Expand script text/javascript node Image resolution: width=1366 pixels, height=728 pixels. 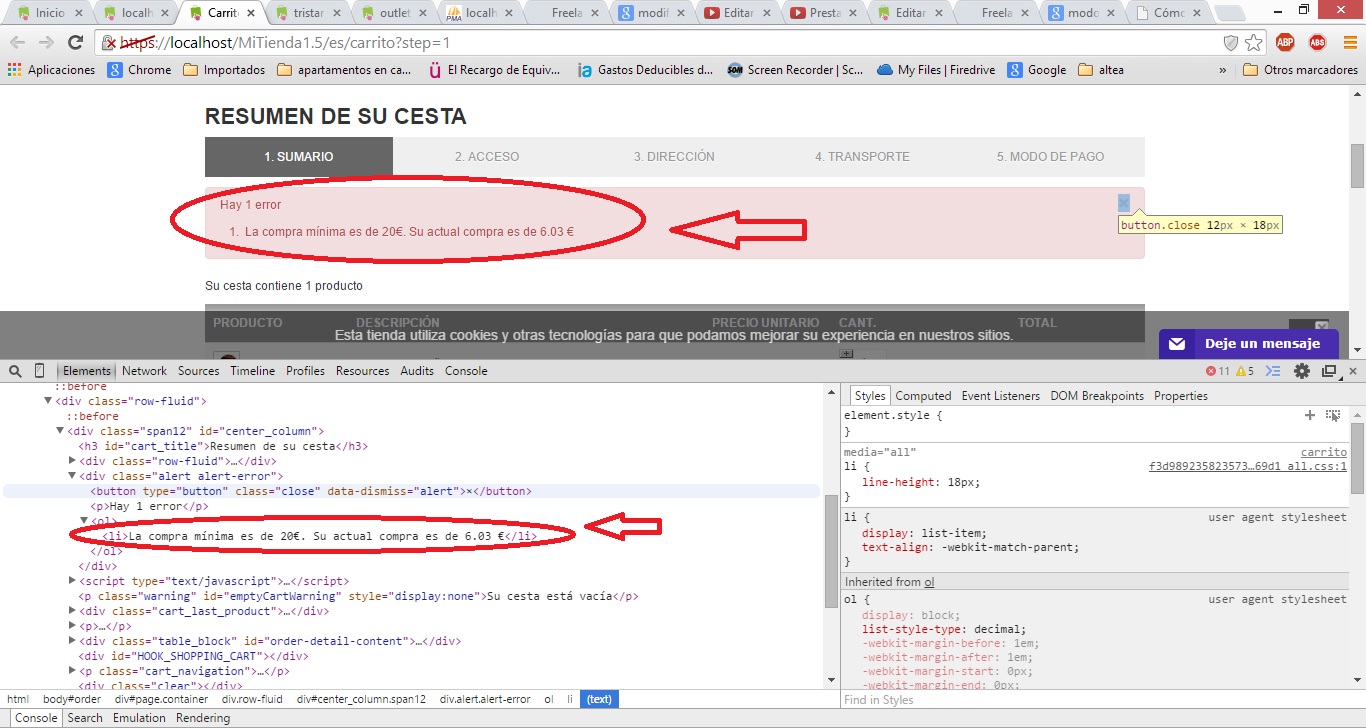[72, 581]
